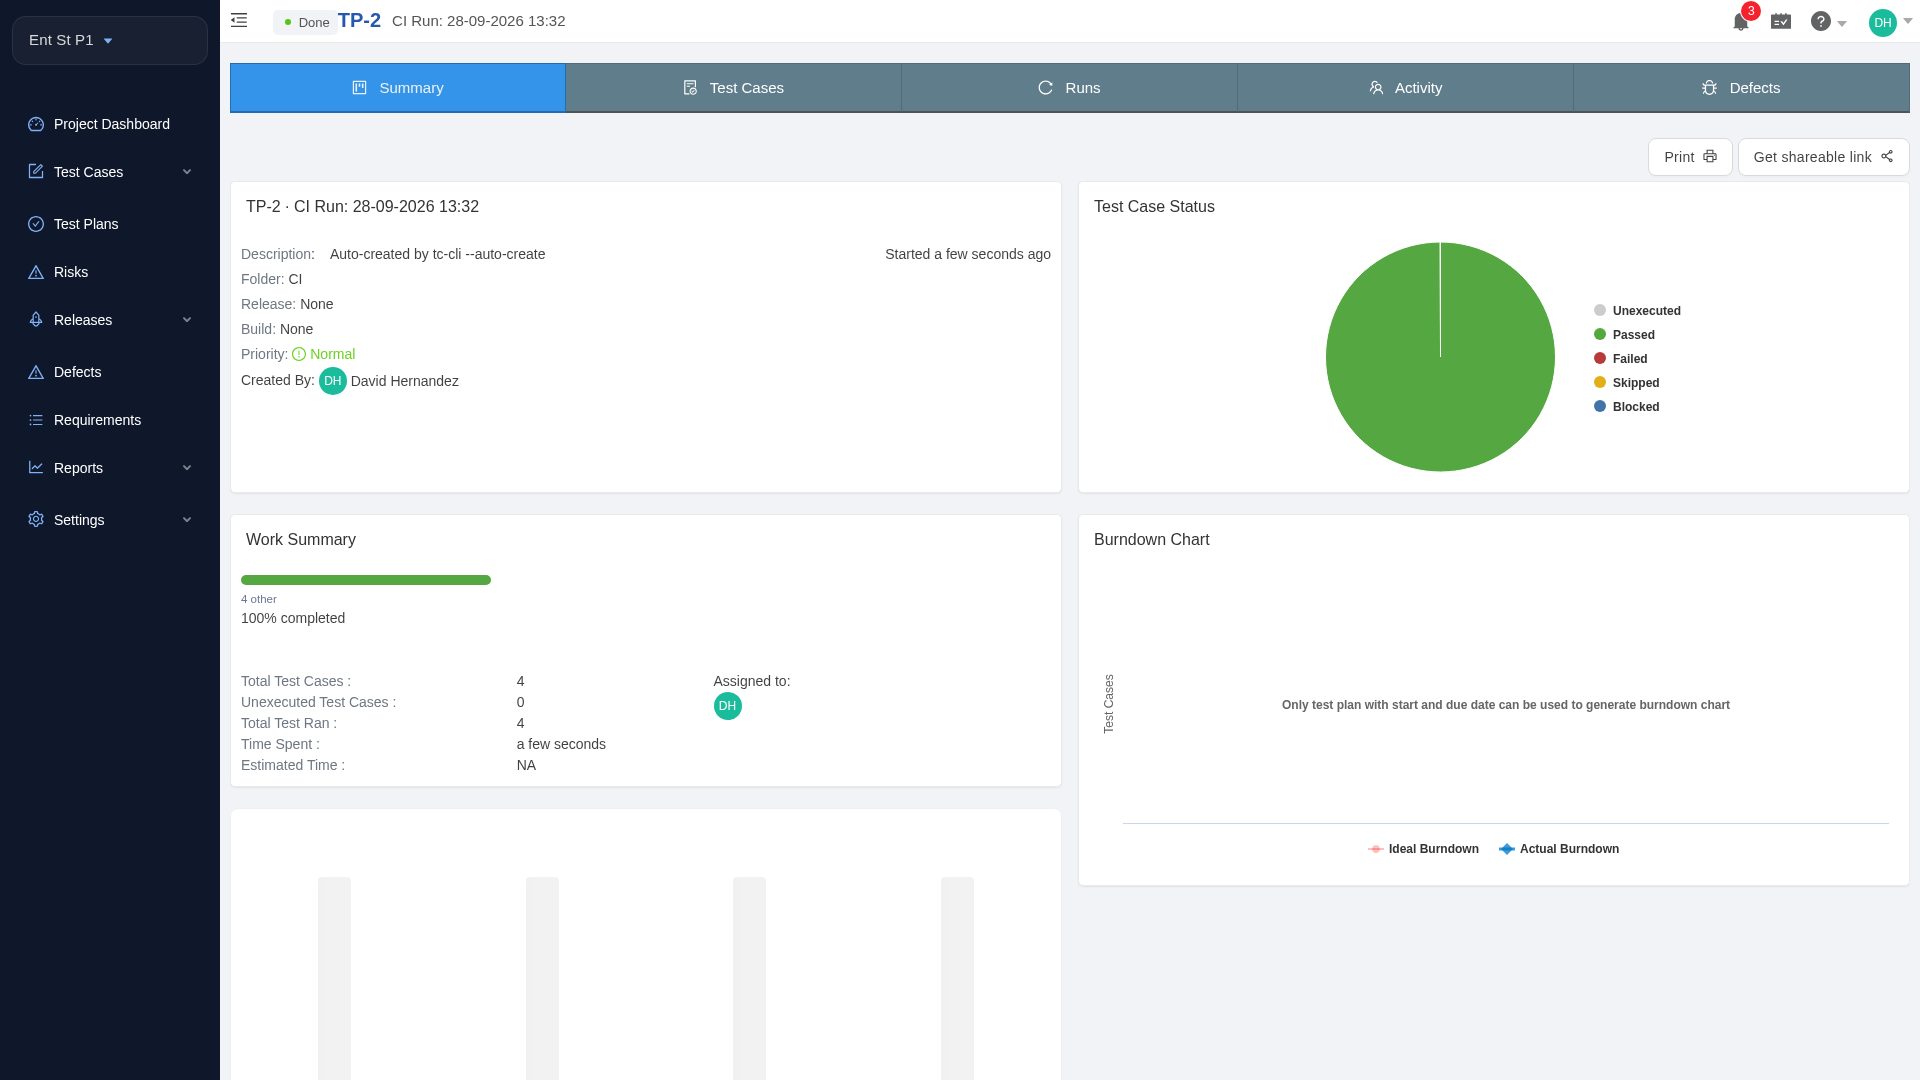Viewport: 1920px width, 1080px height.
Task: Toggle Passed series in pie legend
Action: (x=1624, y=335)
